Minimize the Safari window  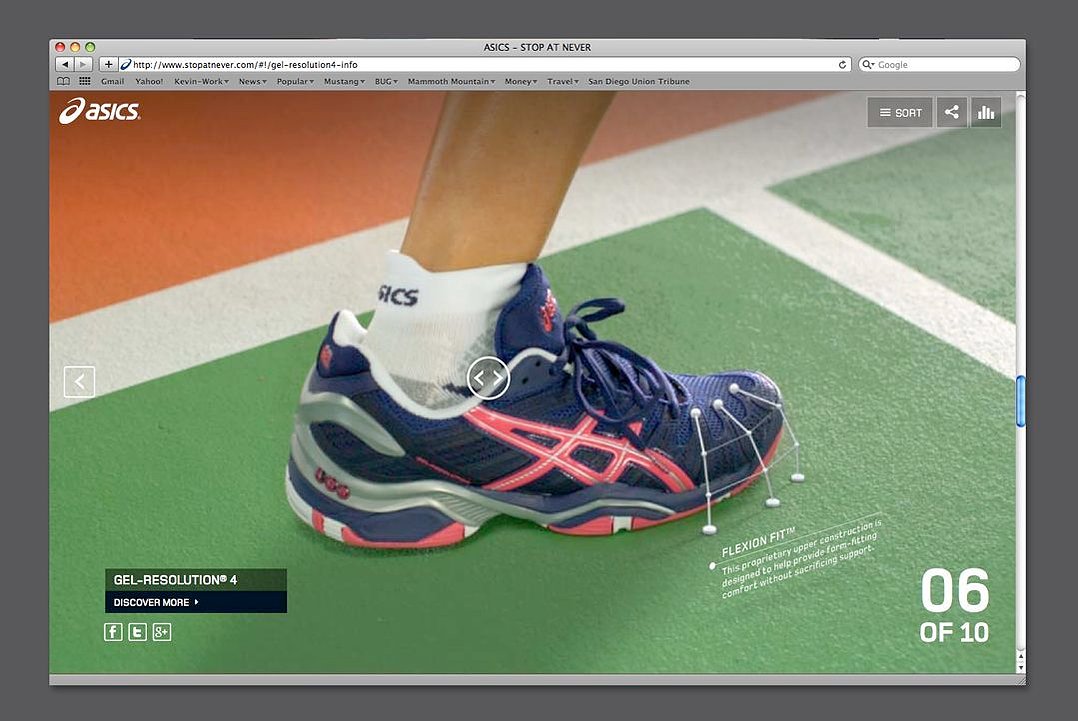click(75, 47)
